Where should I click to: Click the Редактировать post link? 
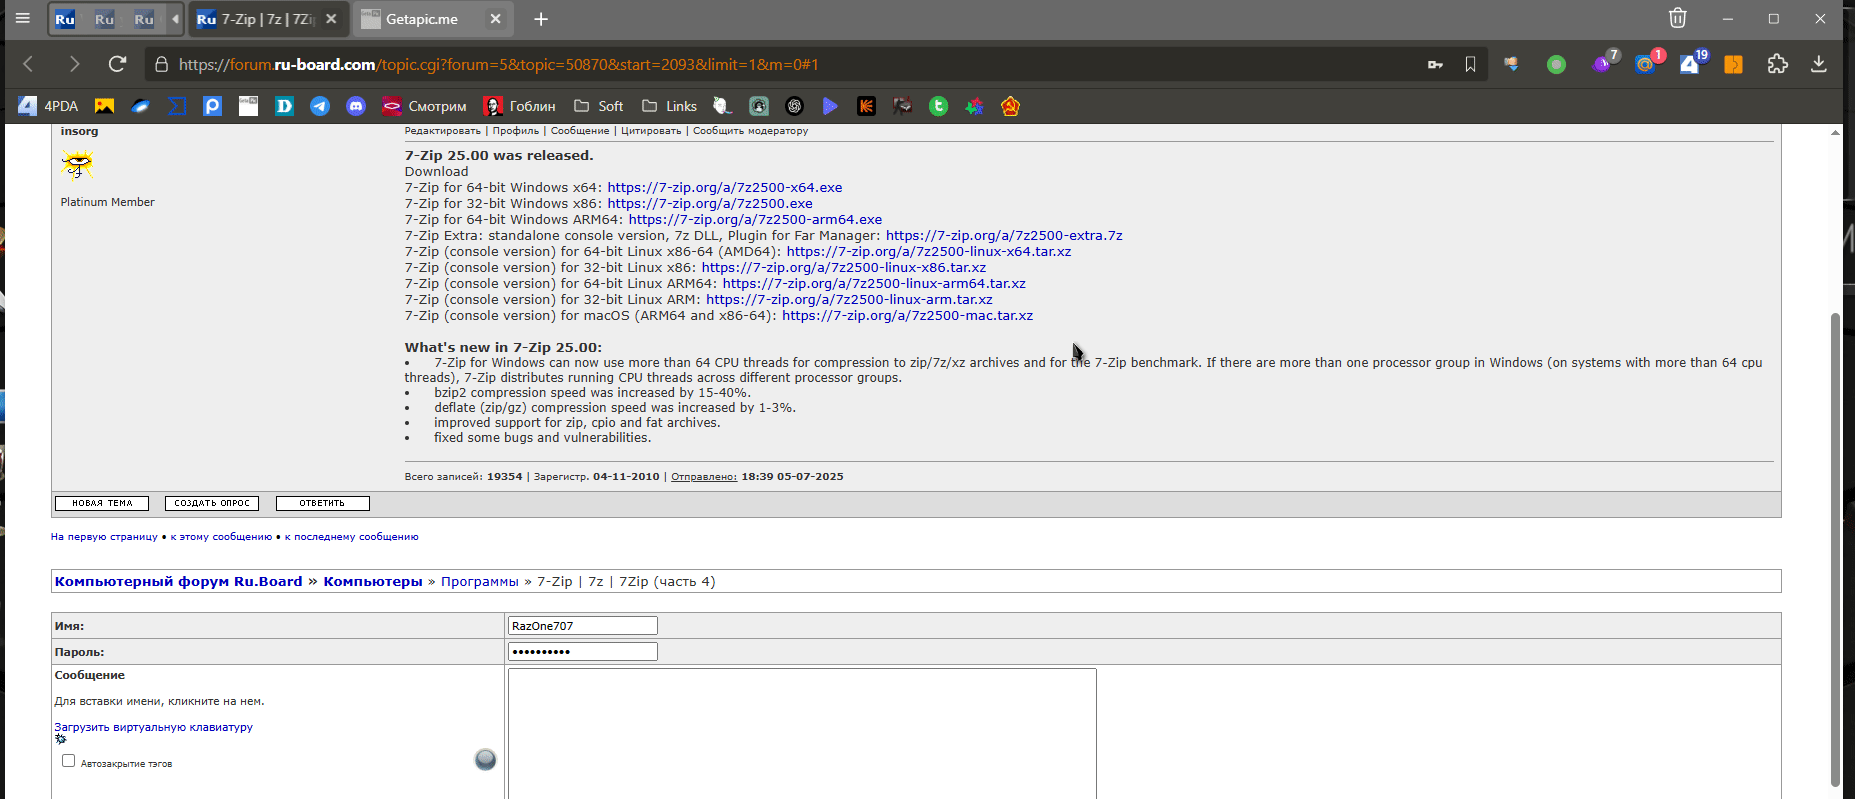tap(442, 131)
